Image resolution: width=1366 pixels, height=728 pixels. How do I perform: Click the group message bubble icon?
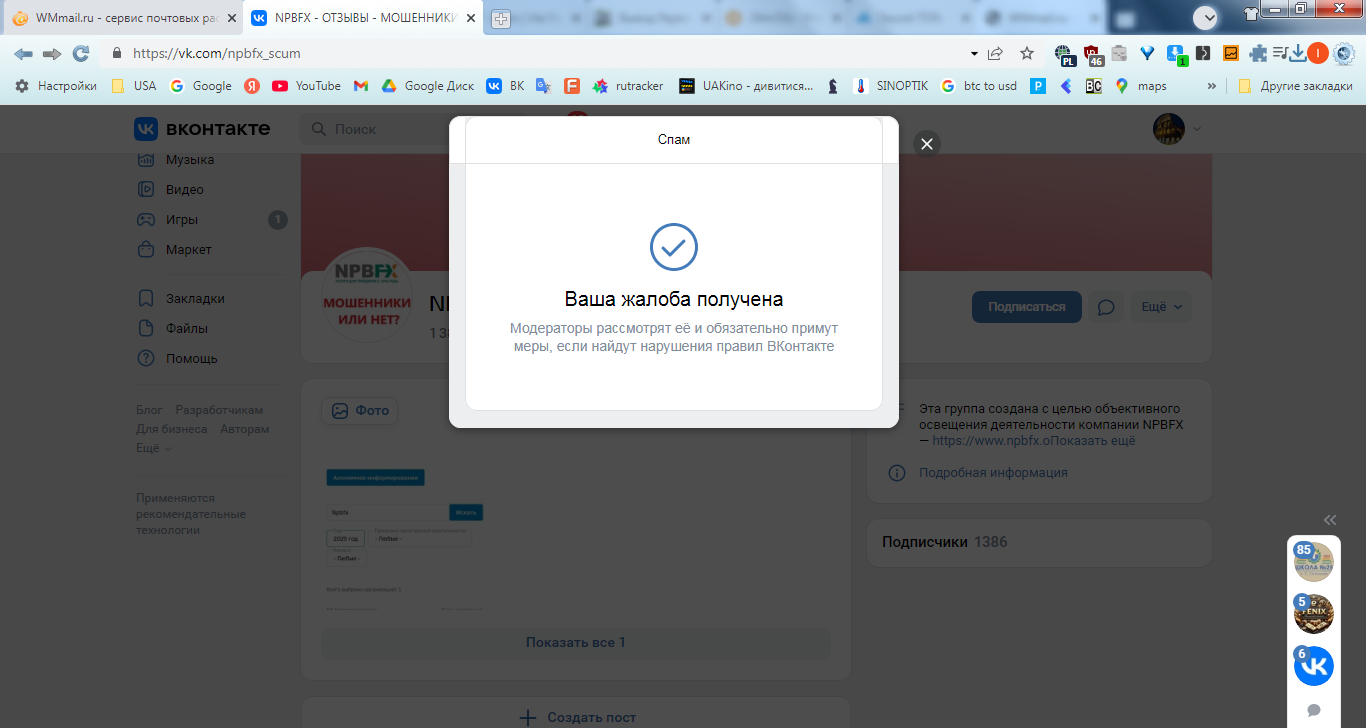[1106, 307]
